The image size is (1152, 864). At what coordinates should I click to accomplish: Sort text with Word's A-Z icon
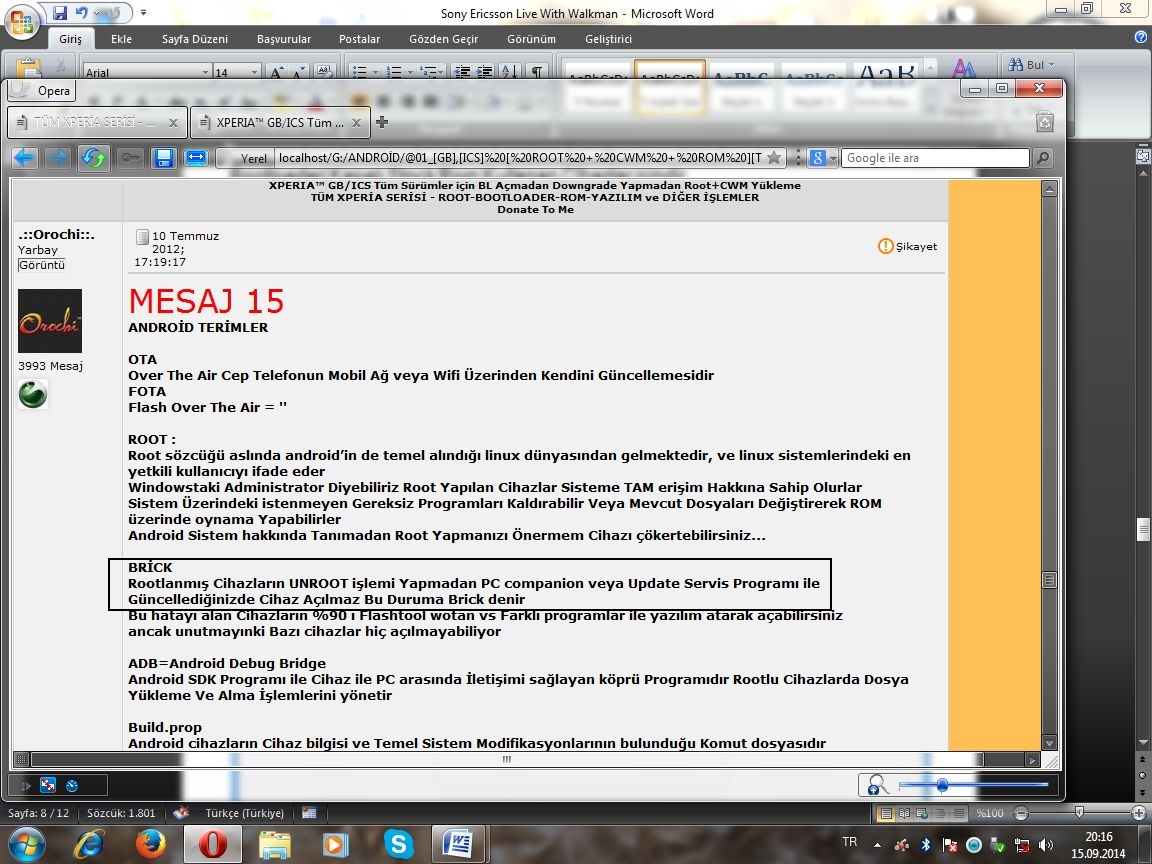pos(509,71)
